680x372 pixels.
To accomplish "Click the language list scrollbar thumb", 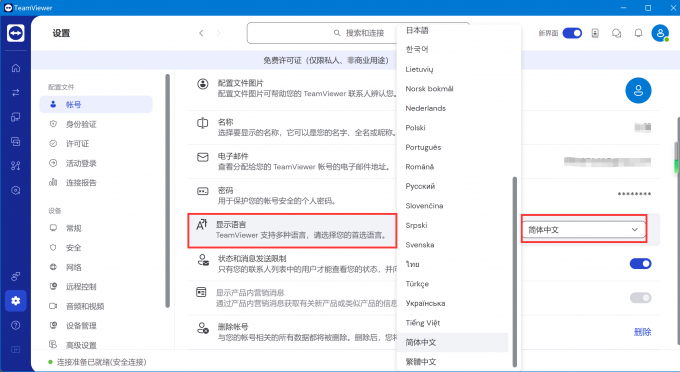I will (x=515, y=272).
